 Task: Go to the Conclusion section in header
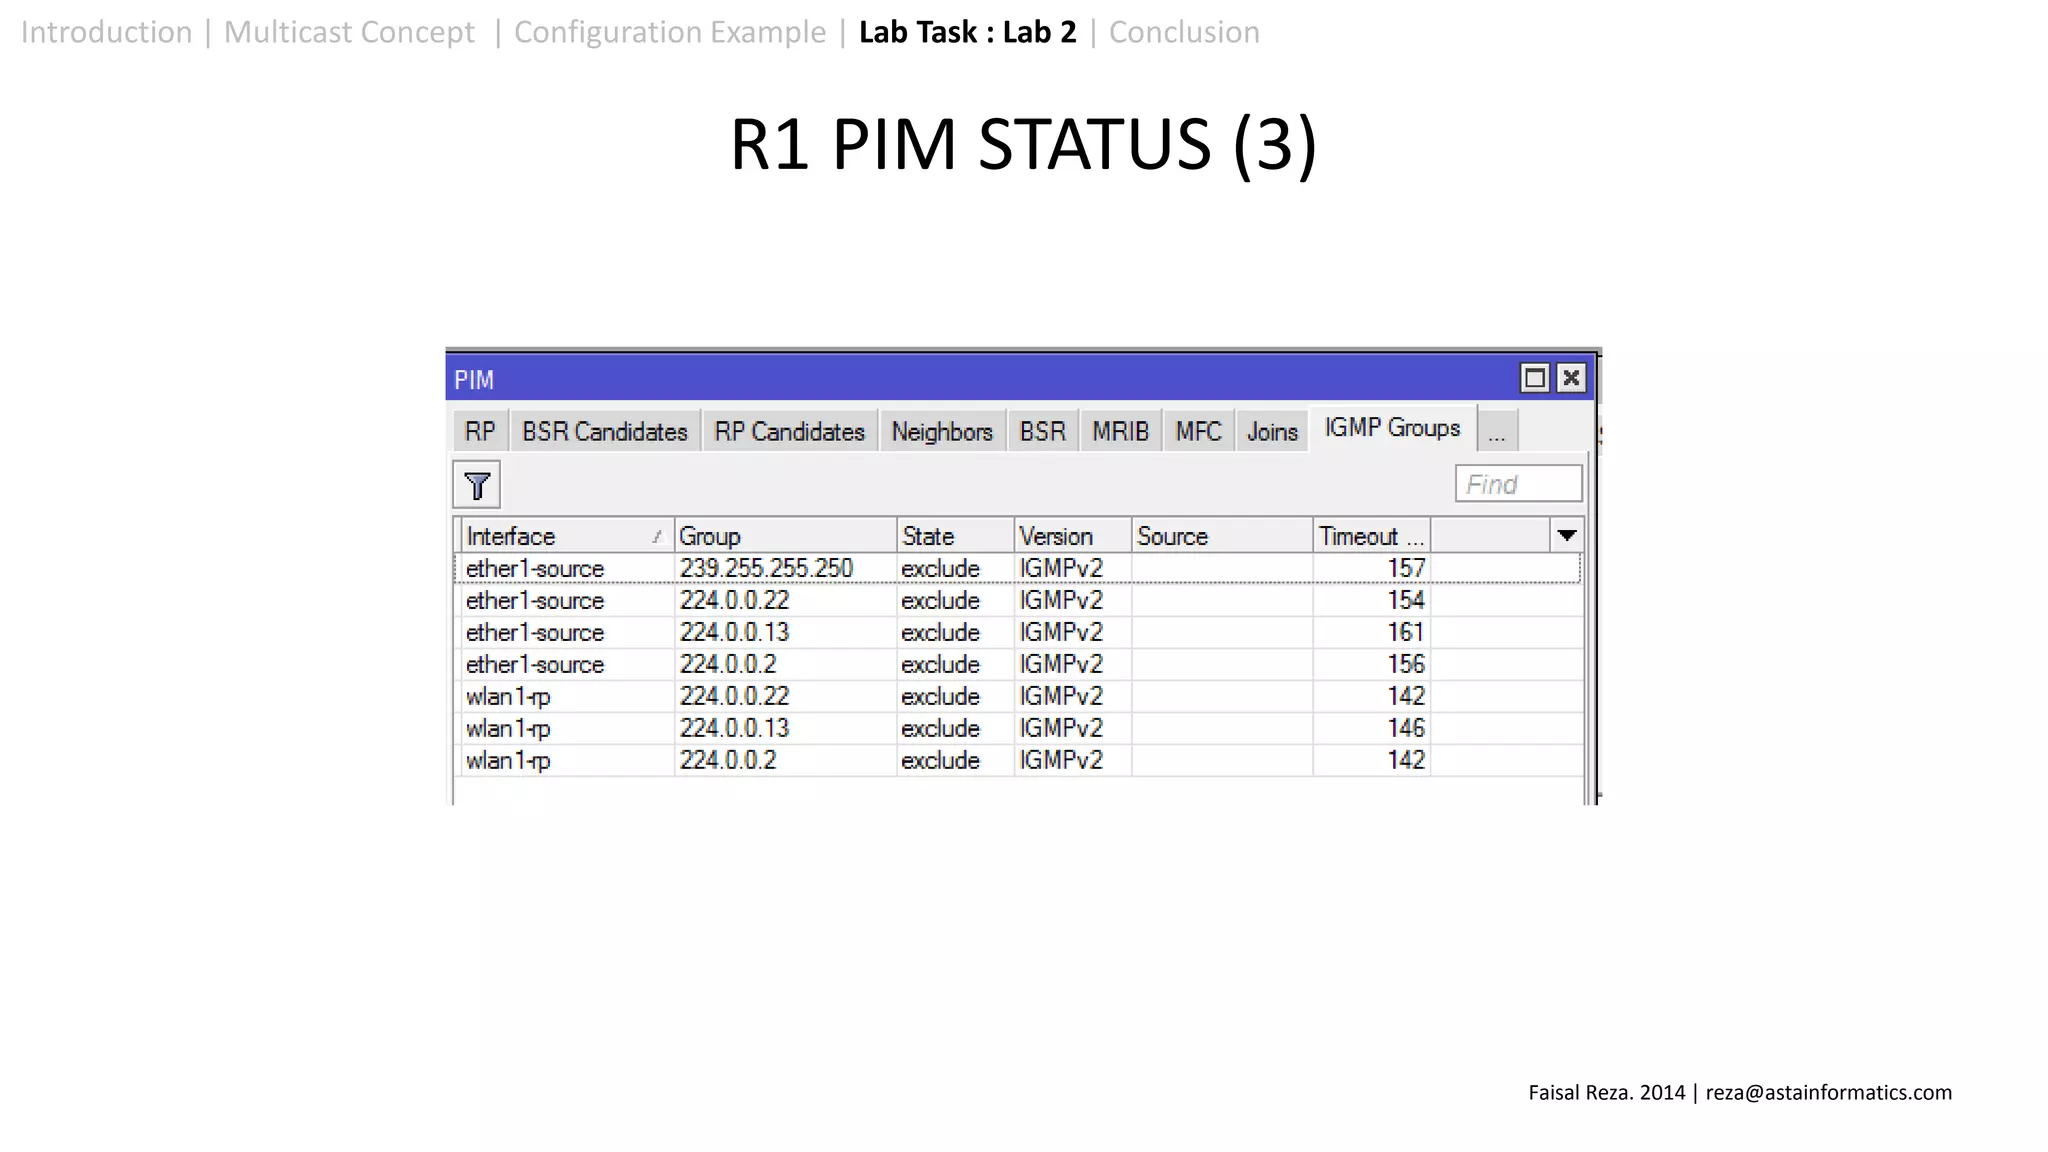(x=1184, y=32)
